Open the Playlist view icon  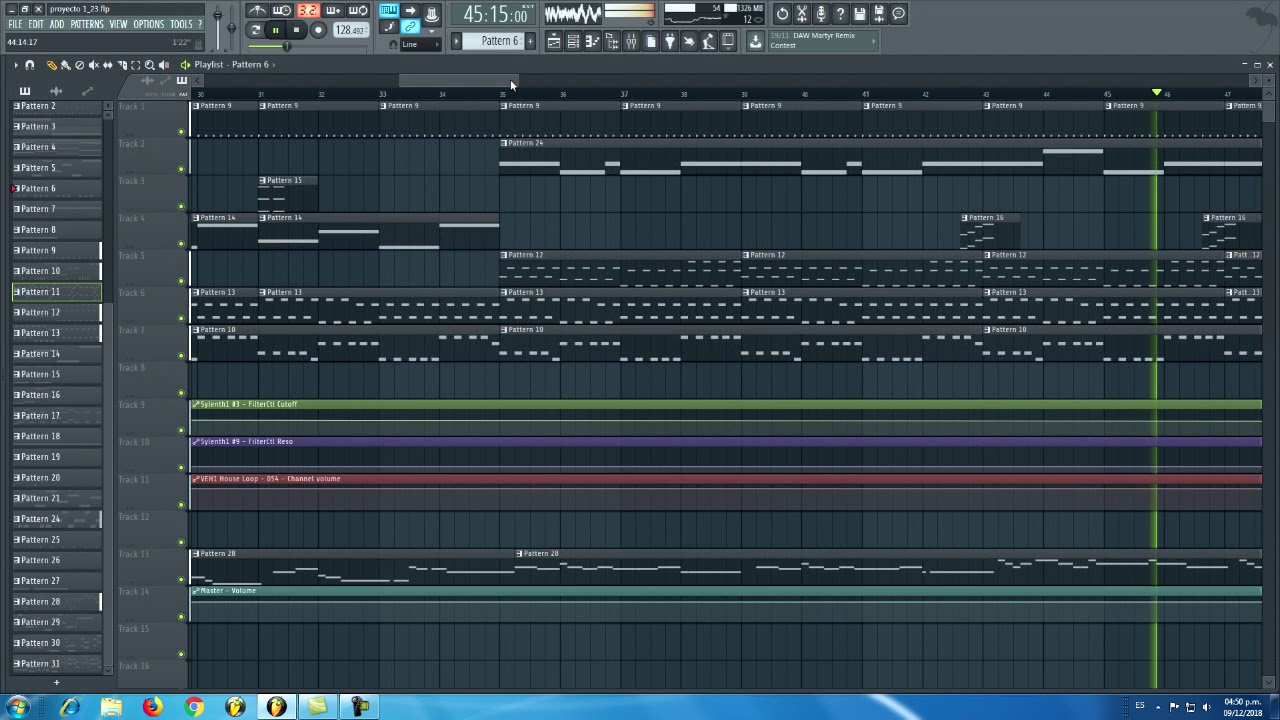[x=553, y=40]
